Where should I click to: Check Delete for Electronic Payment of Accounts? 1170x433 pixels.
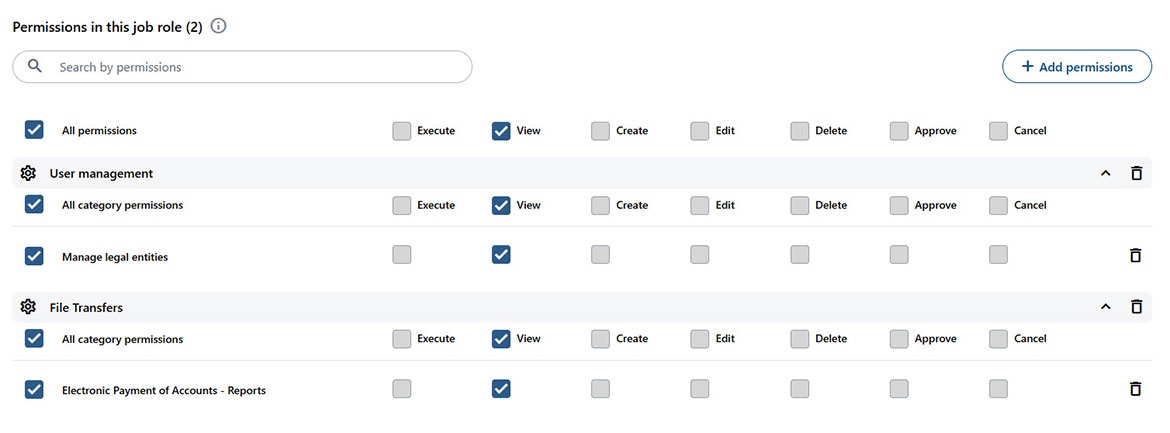(799, 389)
